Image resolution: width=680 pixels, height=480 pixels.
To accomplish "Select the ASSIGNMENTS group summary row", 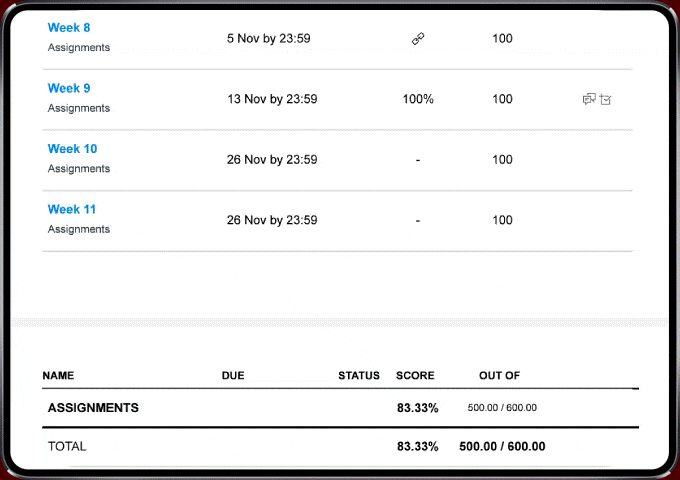I will point(340,408).
